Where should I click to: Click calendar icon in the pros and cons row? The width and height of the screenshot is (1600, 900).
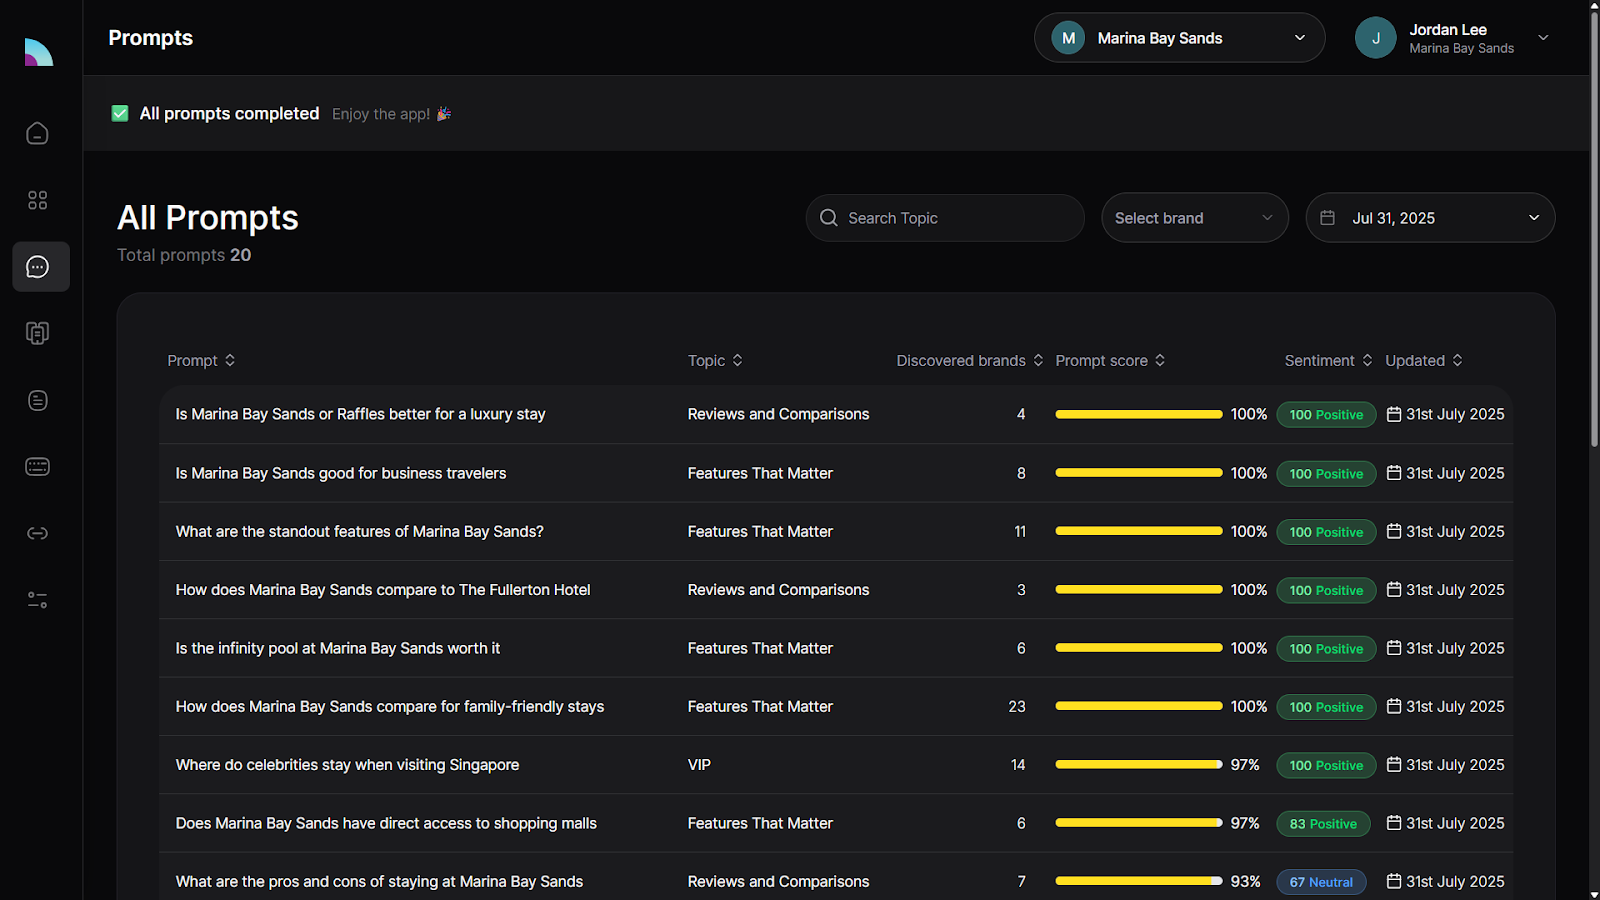click(1394, 881)
